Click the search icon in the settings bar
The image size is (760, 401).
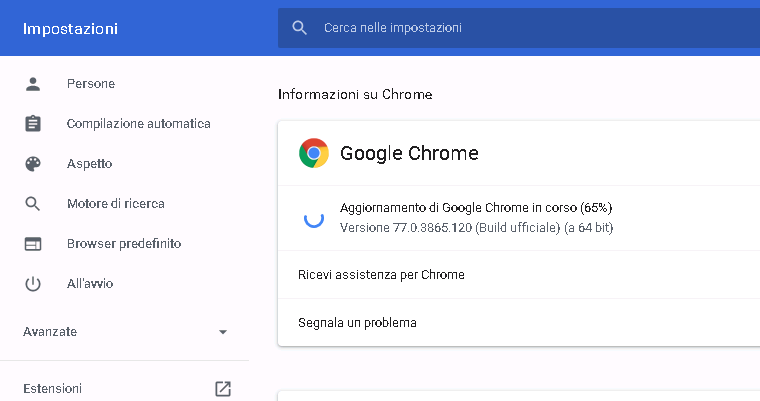(300, 28)
